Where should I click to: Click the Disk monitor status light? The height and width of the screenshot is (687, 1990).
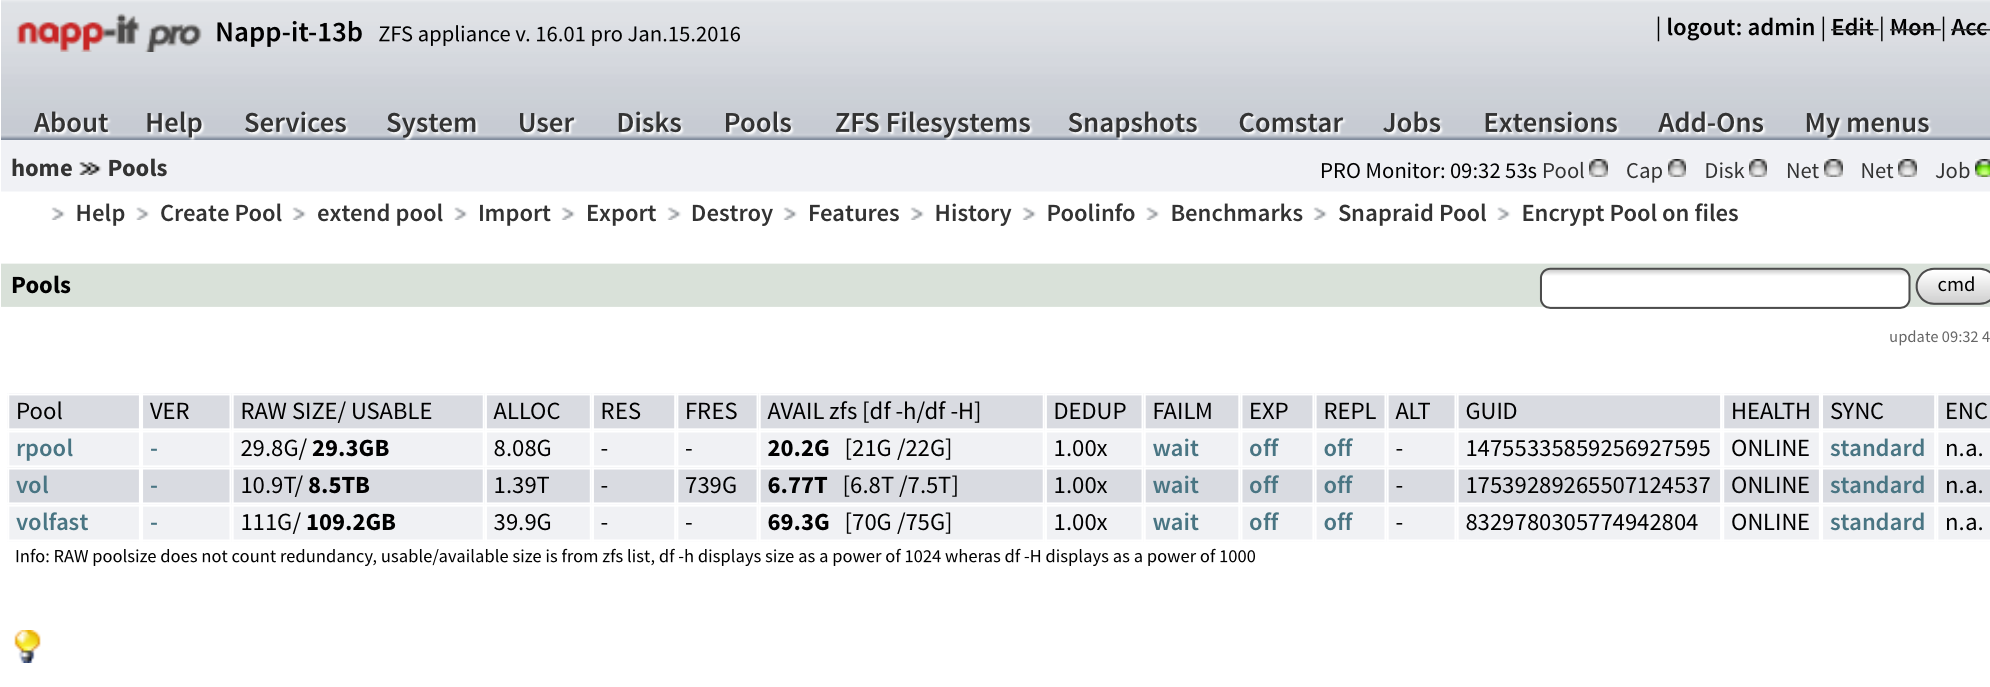pyautogui.click(x=1757, y=168)
